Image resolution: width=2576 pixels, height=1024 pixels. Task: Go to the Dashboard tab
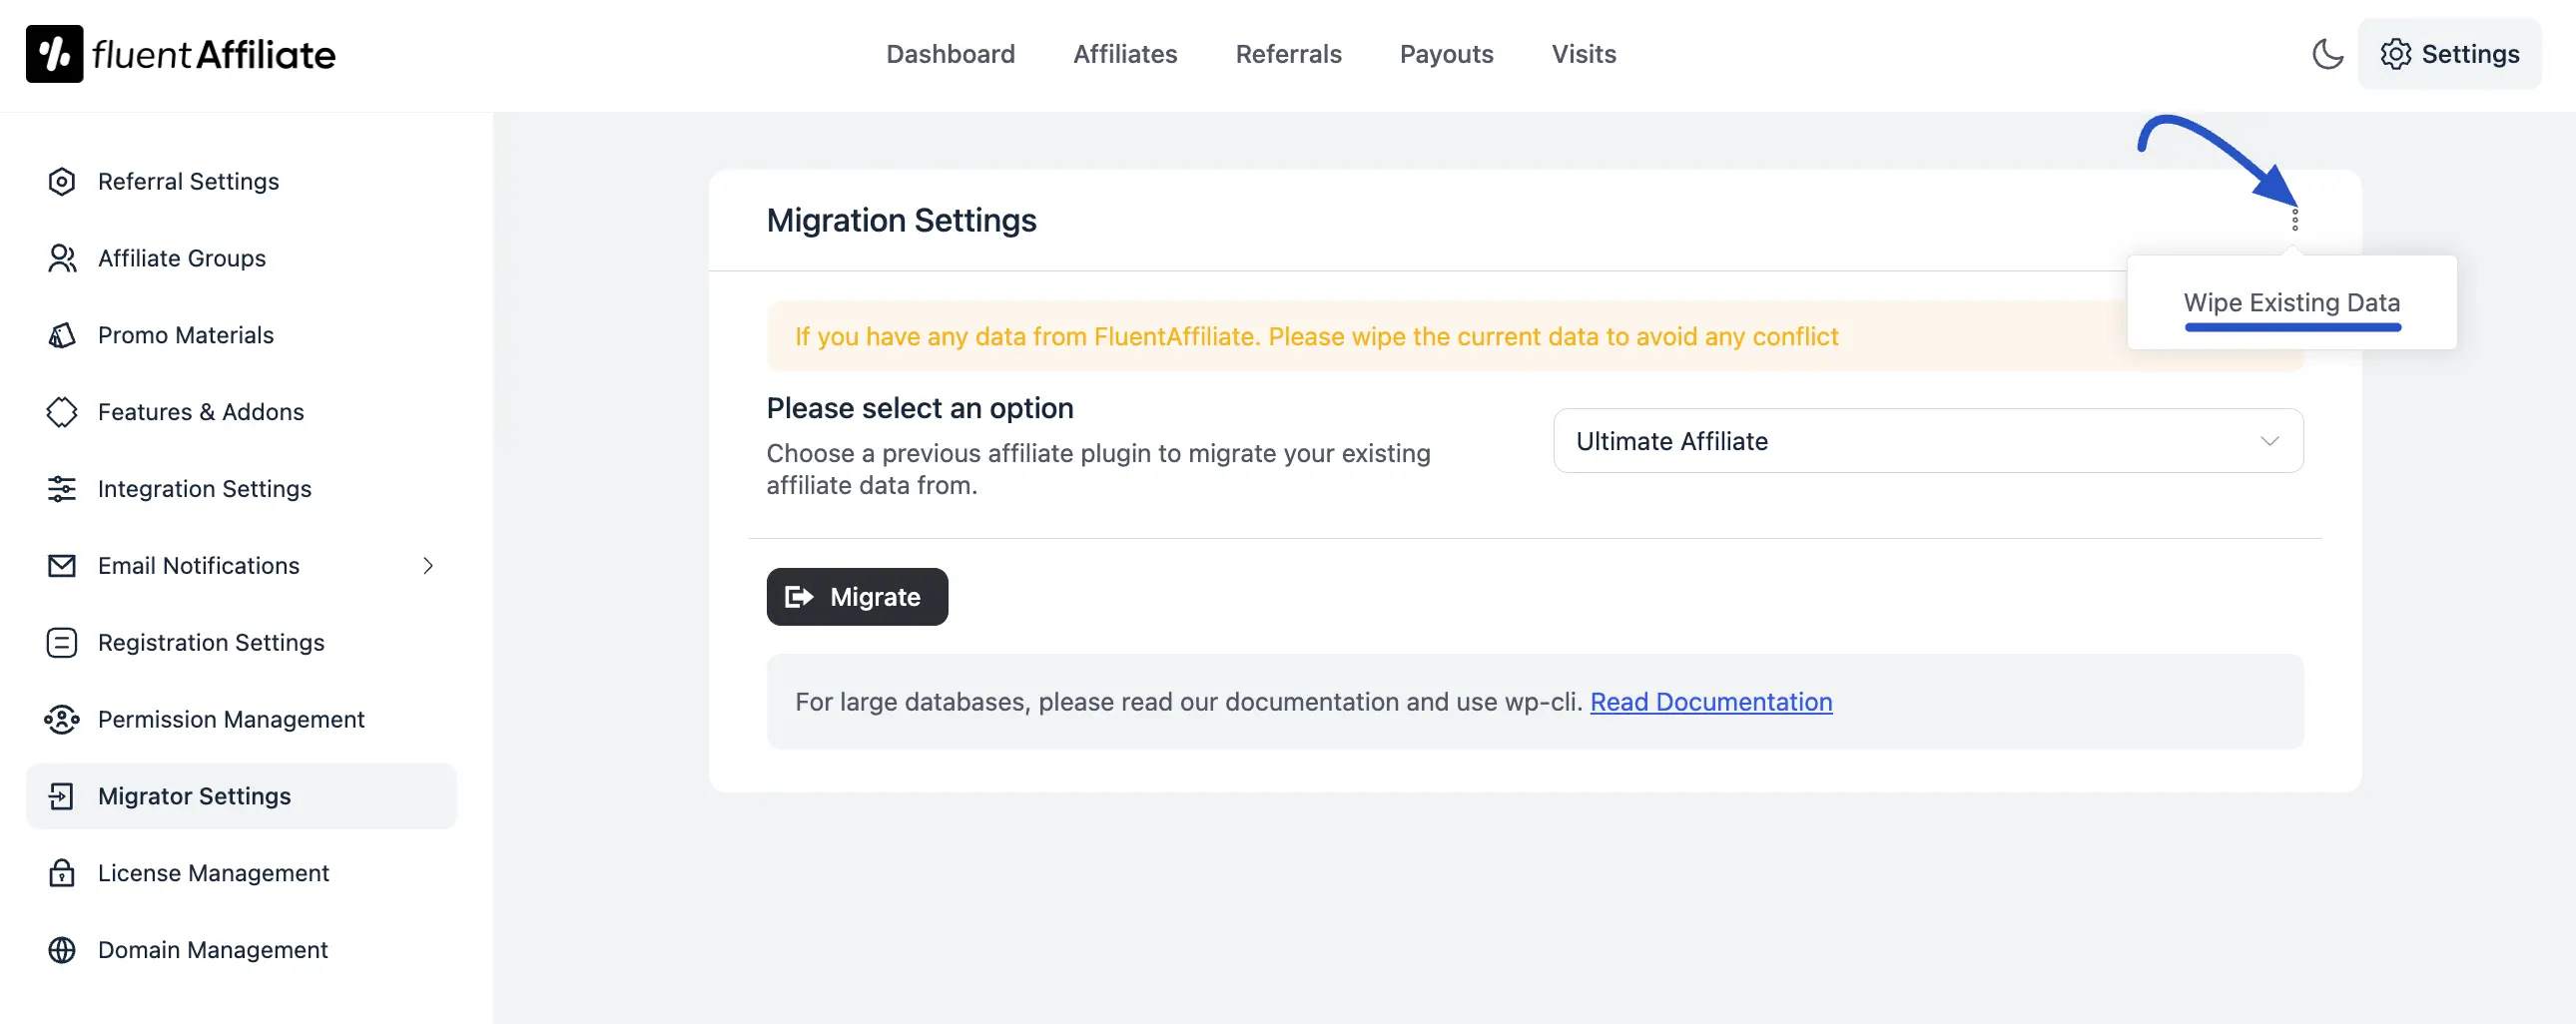pos(950,54)
